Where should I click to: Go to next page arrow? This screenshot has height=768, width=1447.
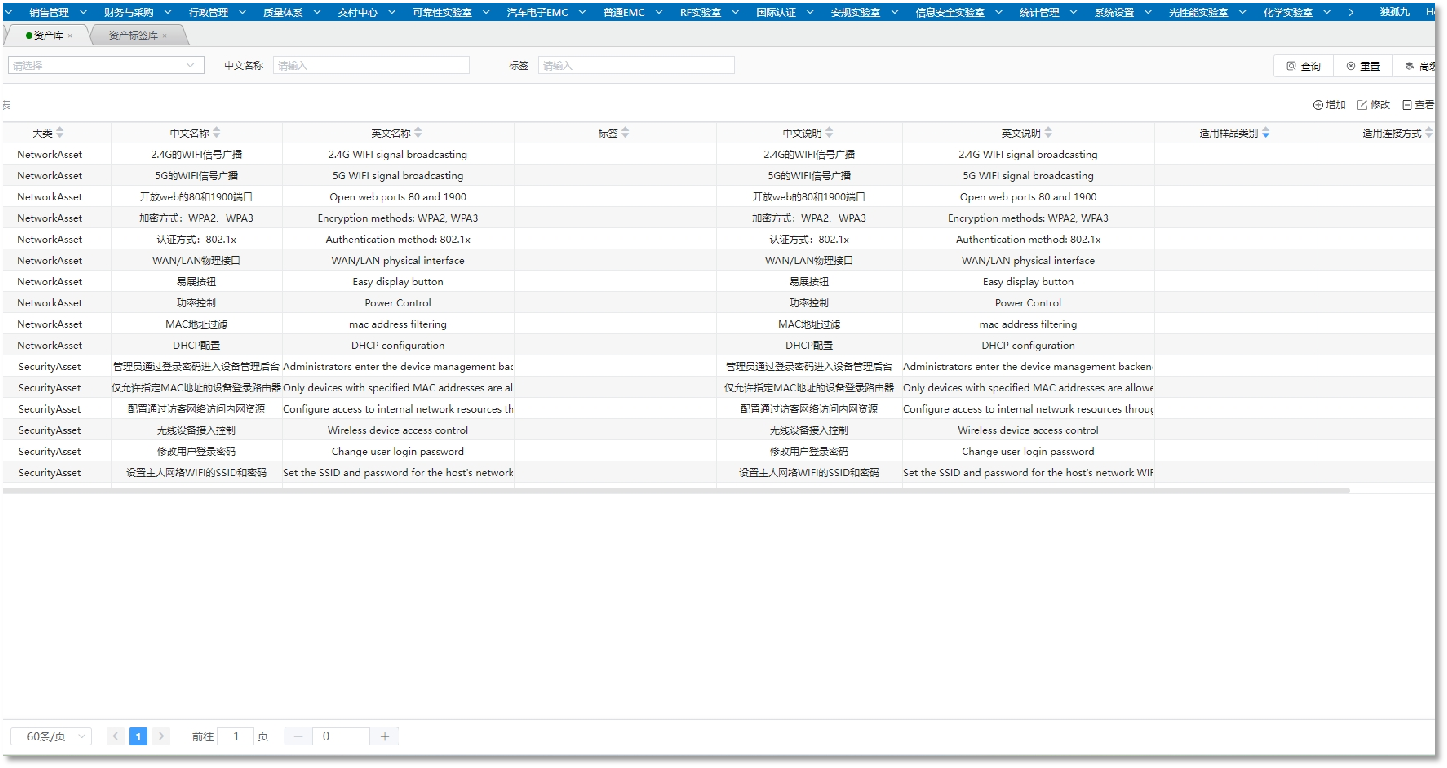(x=162, y=736)
